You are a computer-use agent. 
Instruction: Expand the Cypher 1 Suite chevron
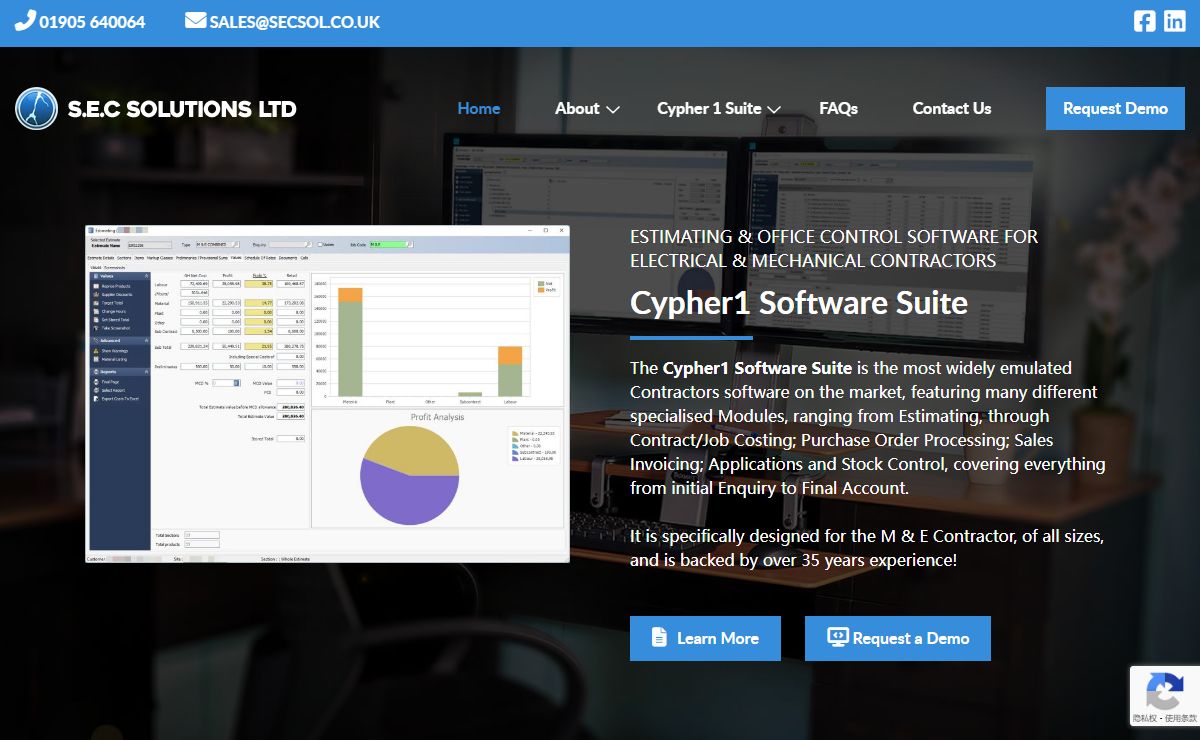774,109
